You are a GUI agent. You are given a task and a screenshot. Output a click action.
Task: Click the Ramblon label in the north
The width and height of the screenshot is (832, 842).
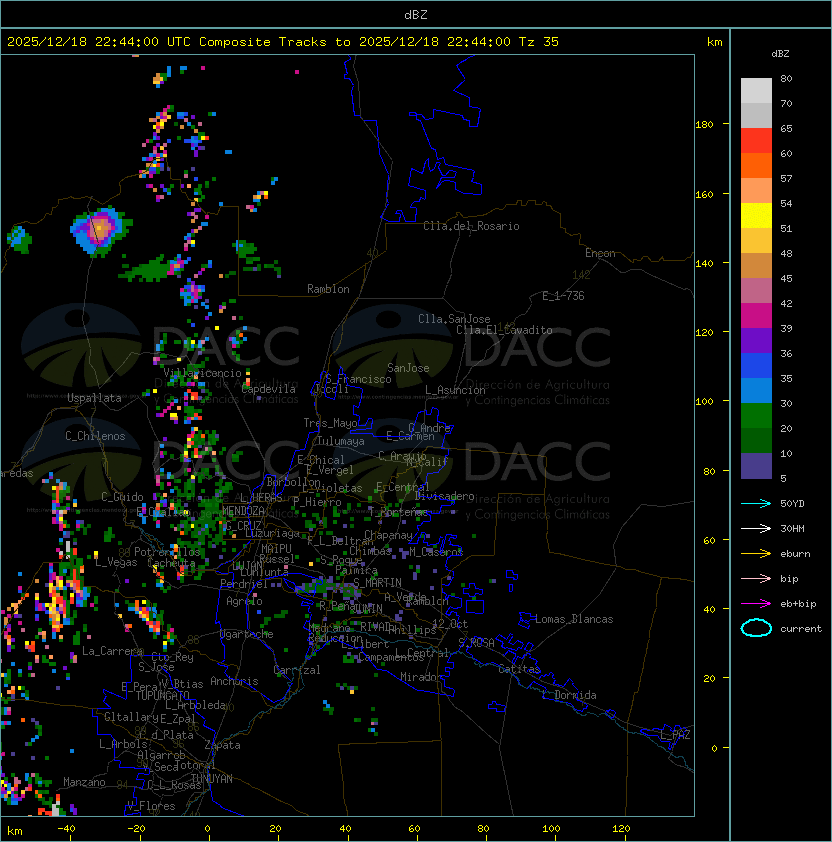click(x=328, y=289)
